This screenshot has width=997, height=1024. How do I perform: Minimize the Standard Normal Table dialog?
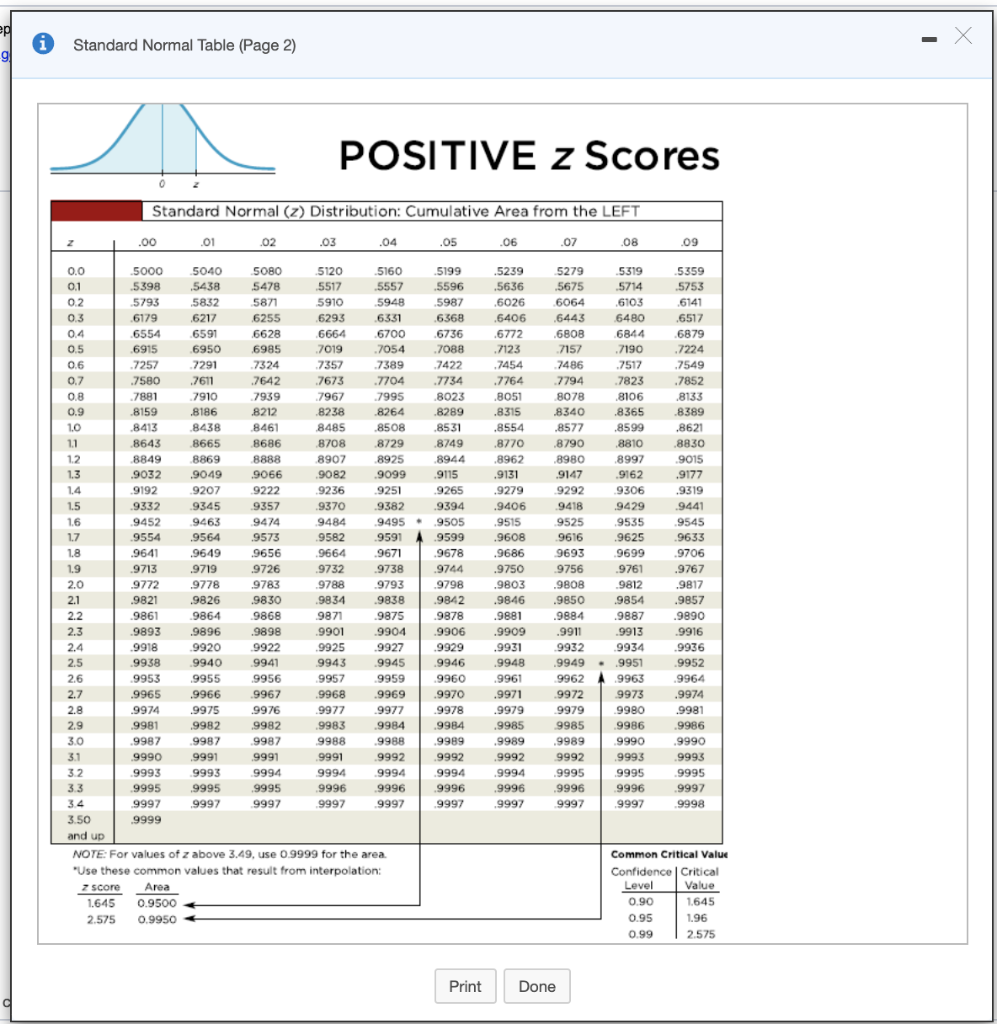pos(929,40)
